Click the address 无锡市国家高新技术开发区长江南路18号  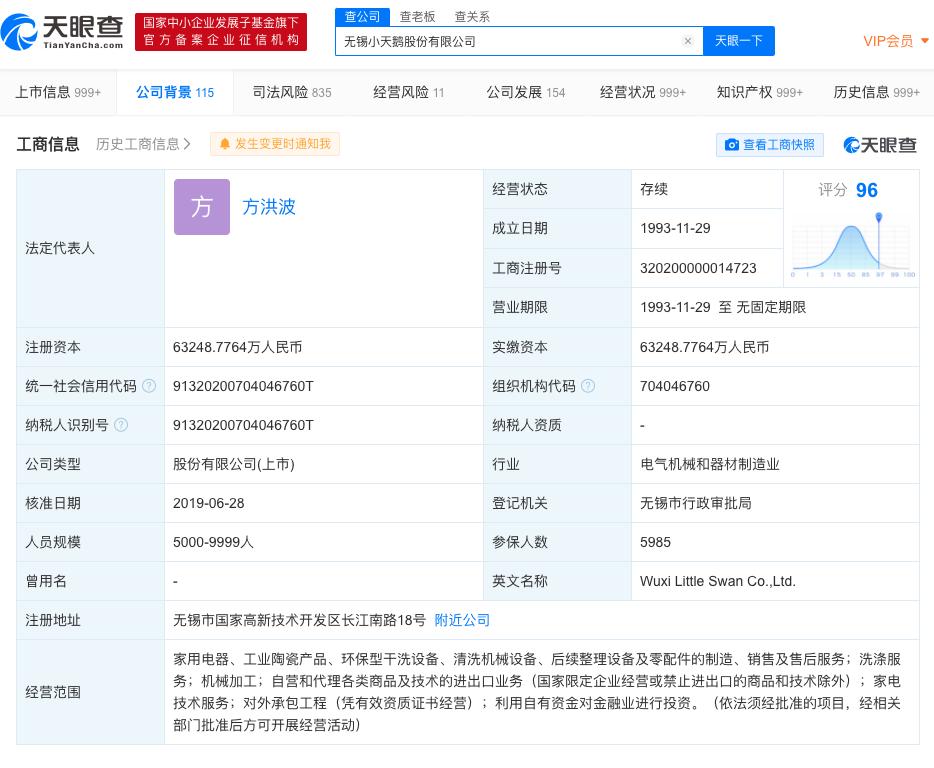(300, 620)
